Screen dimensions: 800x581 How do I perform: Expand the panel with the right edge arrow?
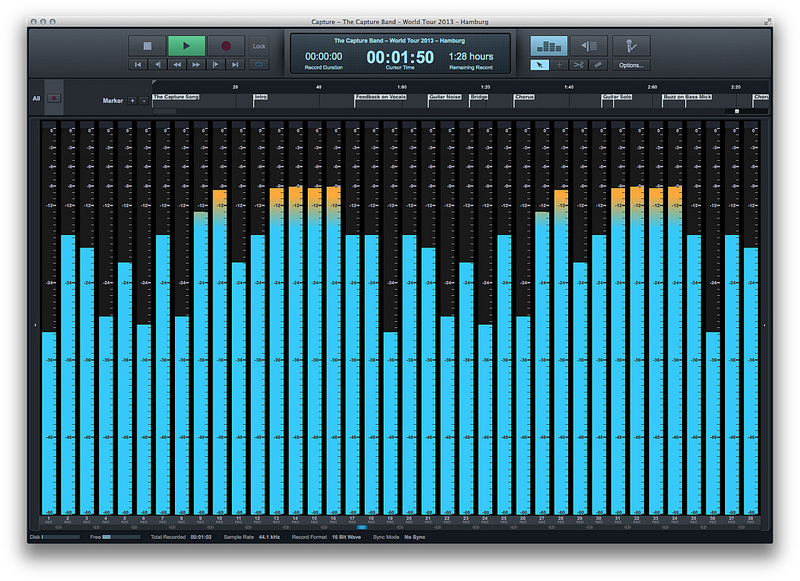(764, 324)
